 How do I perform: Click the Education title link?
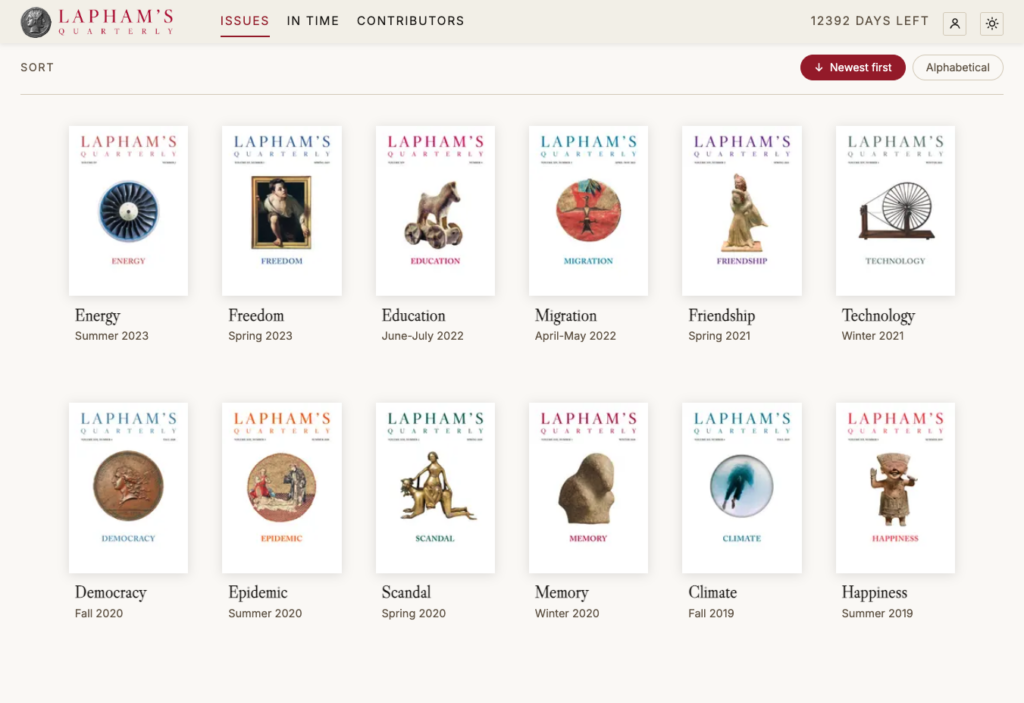[x=413, y=316]
